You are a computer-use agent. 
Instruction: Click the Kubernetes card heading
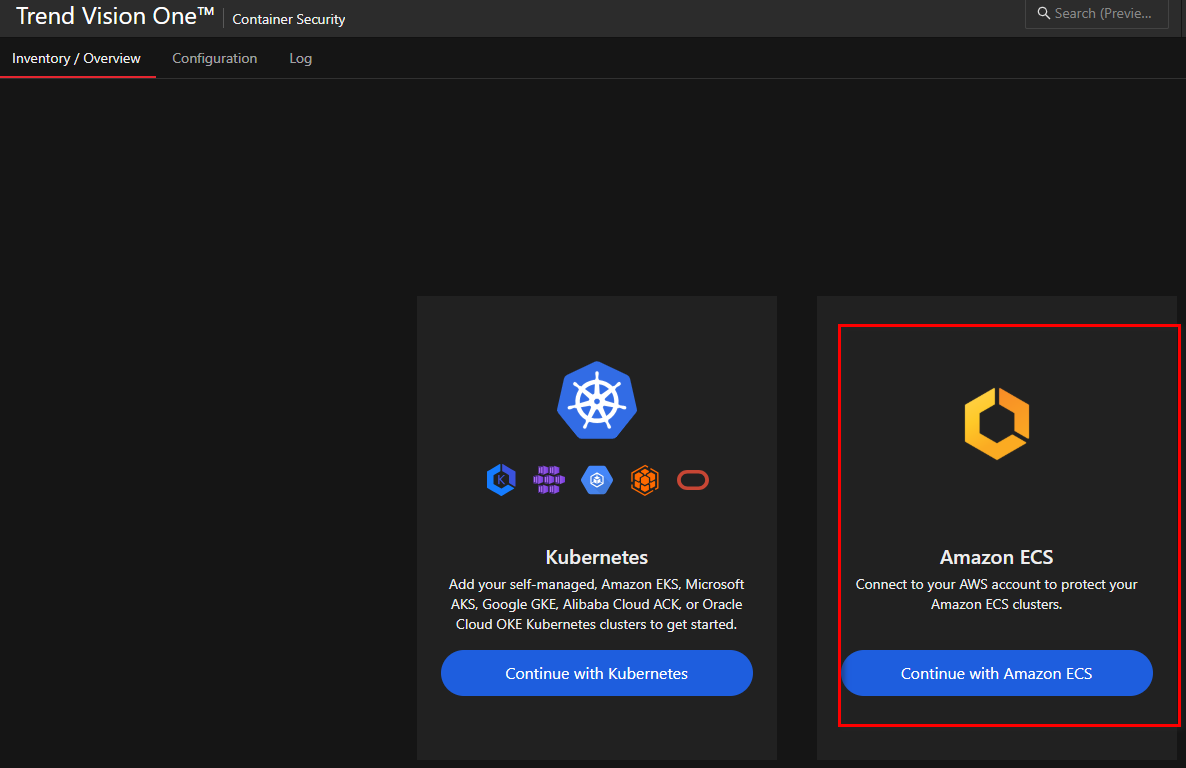tap(597, 557)
